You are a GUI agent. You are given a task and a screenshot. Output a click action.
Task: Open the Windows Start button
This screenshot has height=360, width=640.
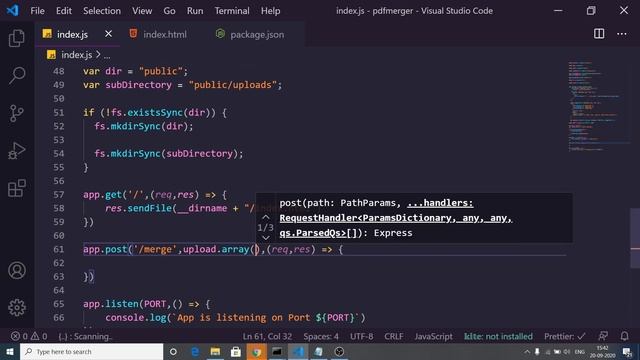(9, 351)
